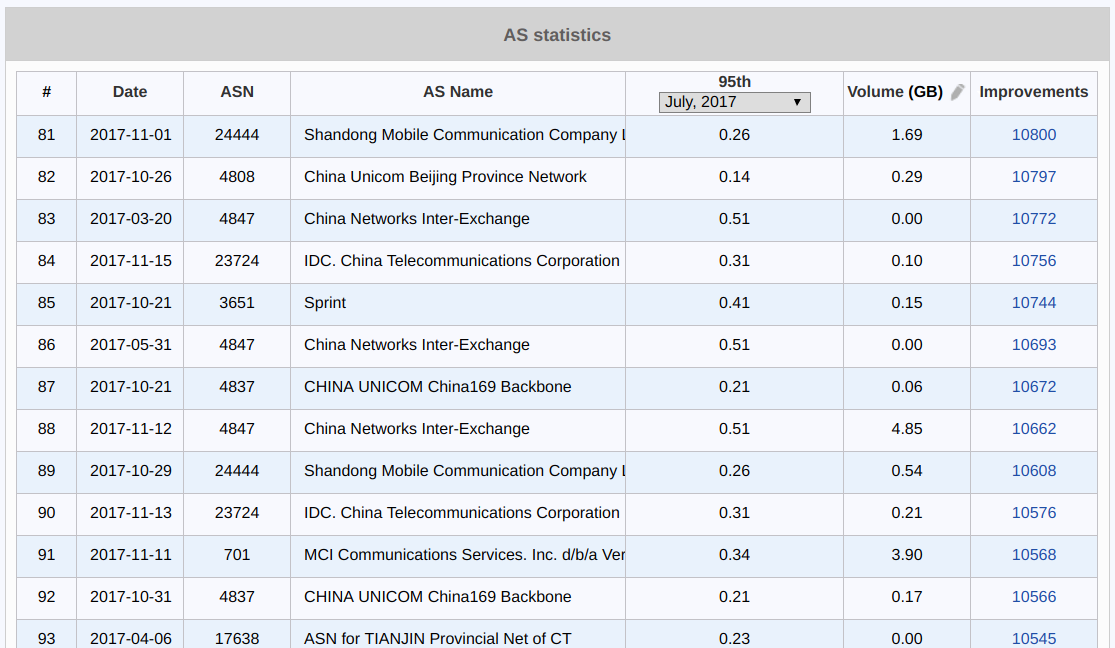Follow the 10608 improvements link

tap(1033, 471)
